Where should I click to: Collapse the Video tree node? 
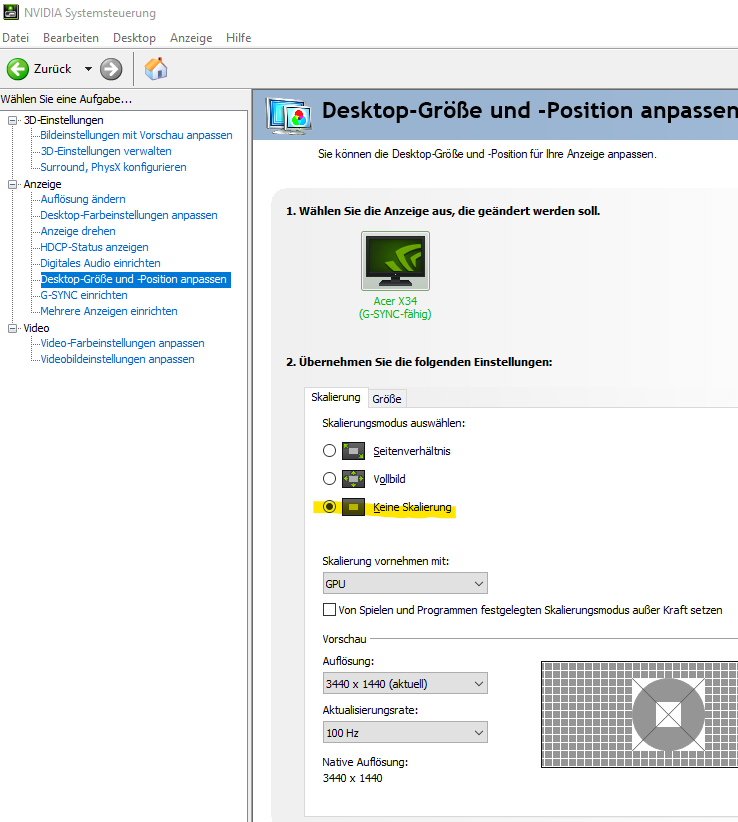pyautogui.click(x=13, y=328)
